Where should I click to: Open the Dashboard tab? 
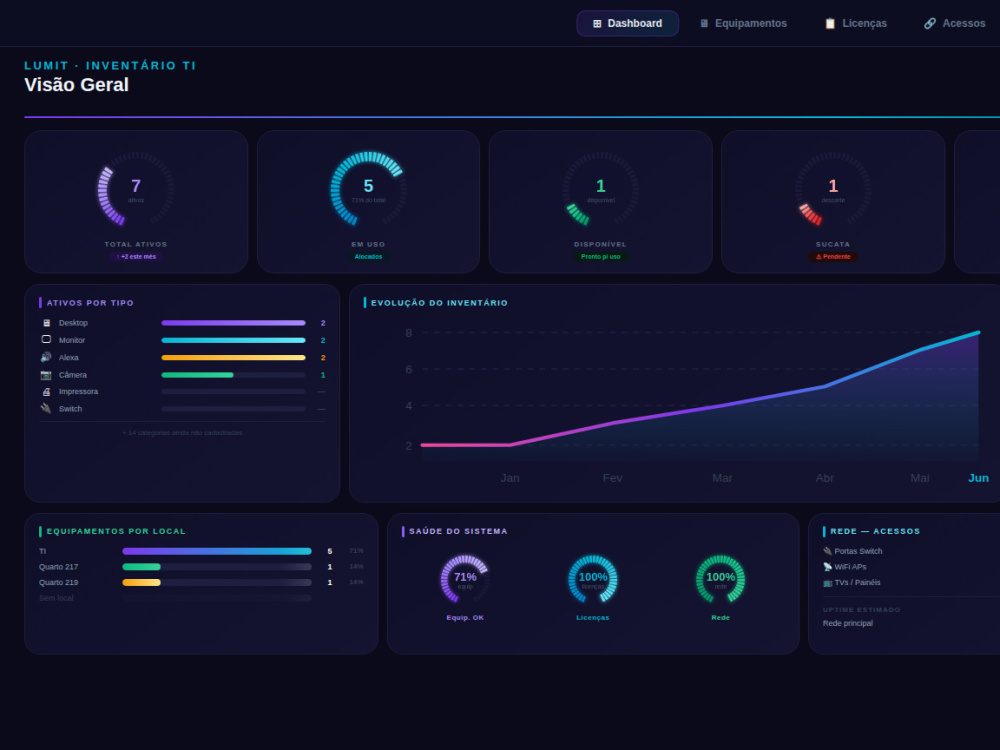628,24
